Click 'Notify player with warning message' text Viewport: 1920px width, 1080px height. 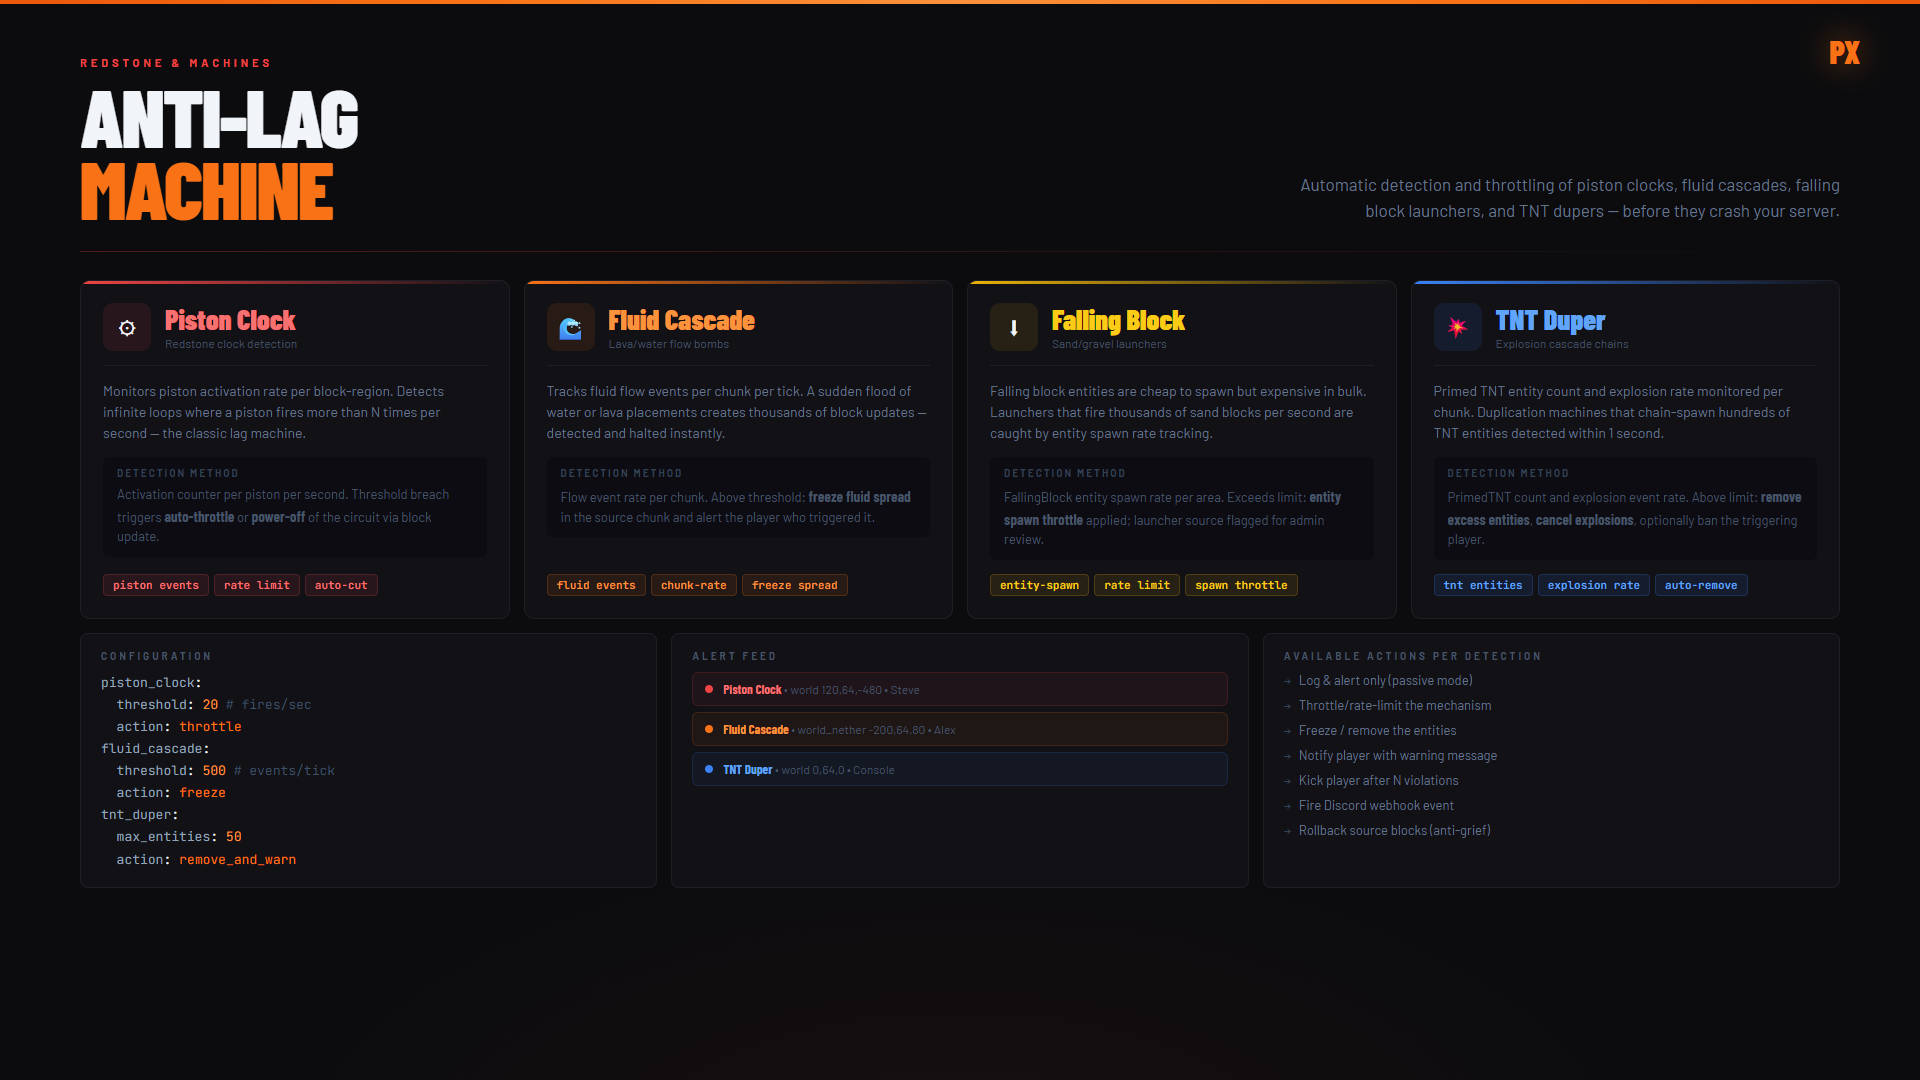point(1398,756)
